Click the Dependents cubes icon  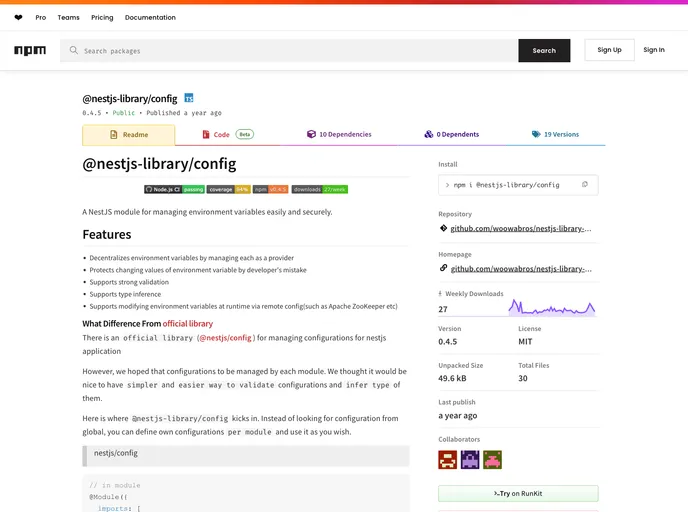[429, 134]
